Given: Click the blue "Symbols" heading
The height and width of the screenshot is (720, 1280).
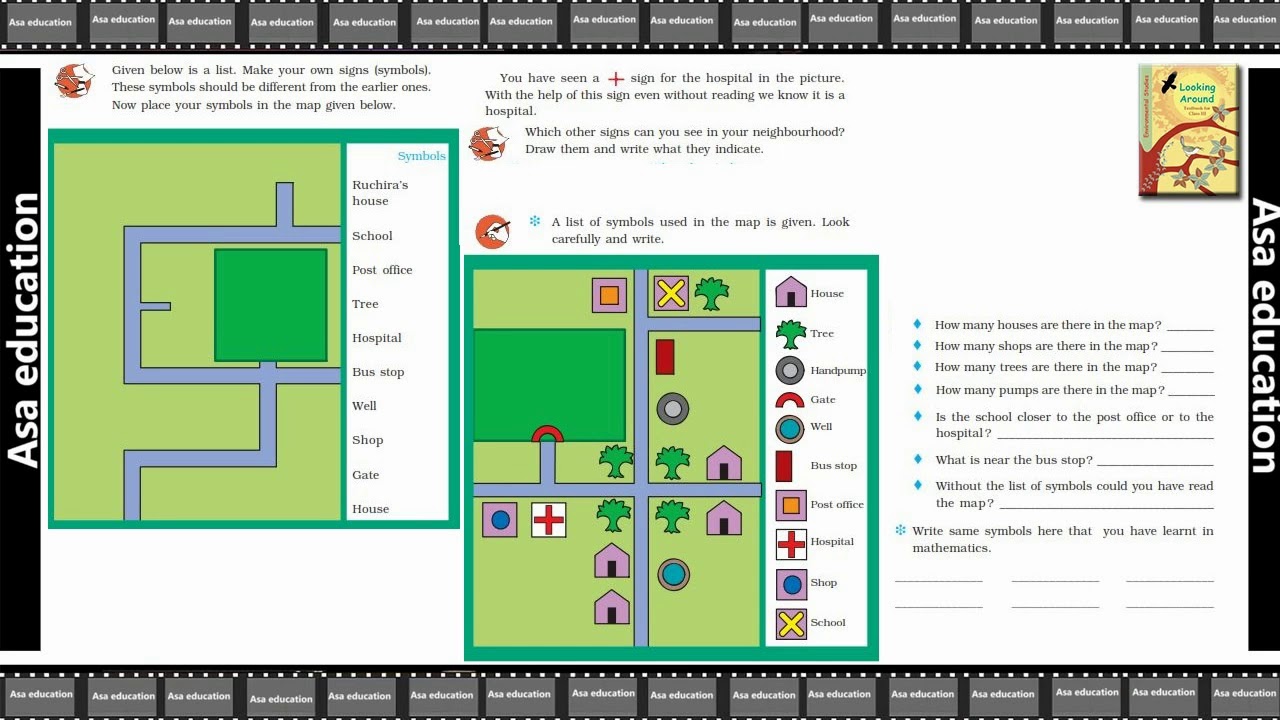Looking at the screenshot, I should tap(421, 156).
